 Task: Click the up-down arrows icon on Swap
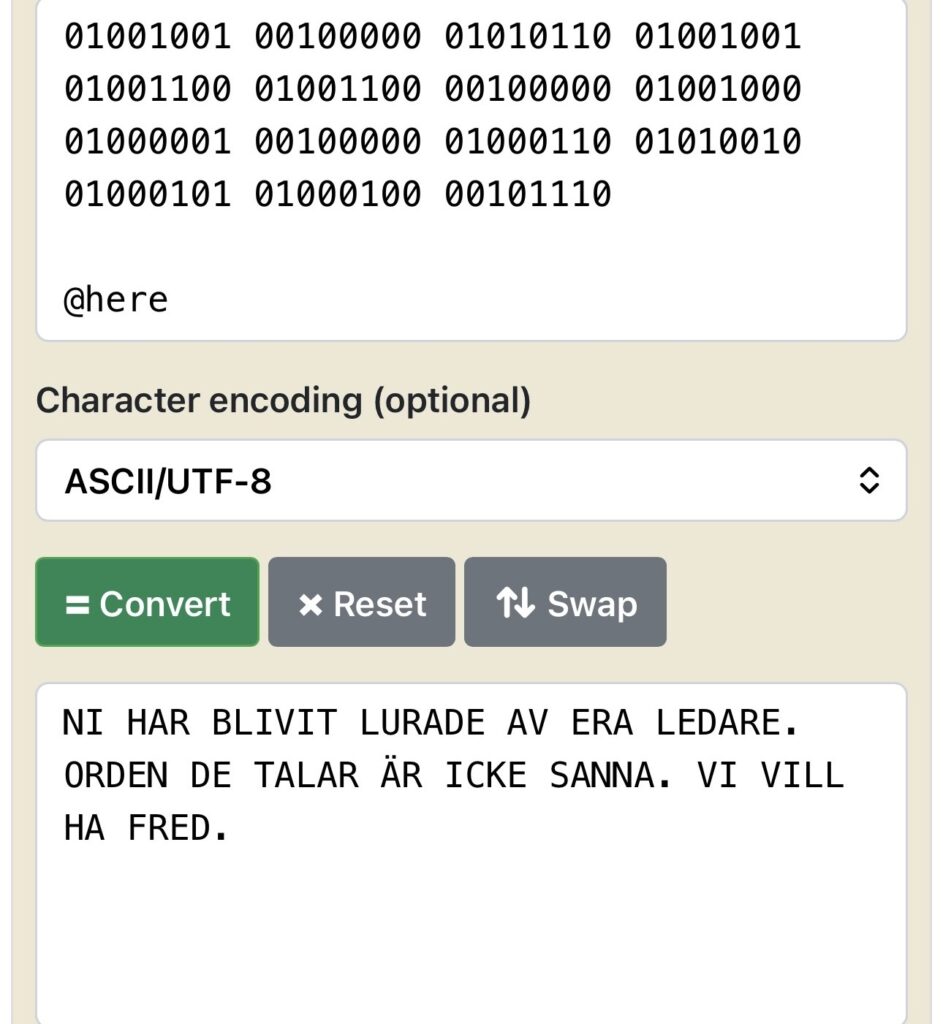(x=515, y=603)
